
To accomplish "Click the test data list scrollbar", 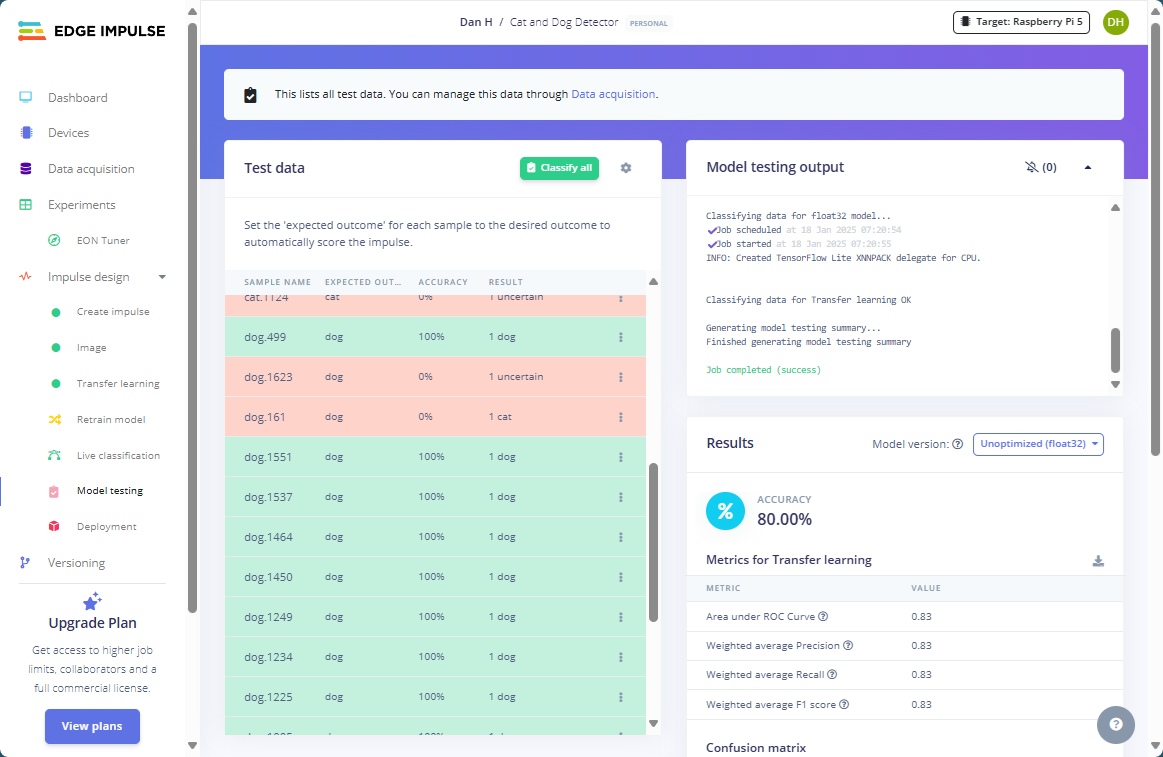I will click(653, 540).
